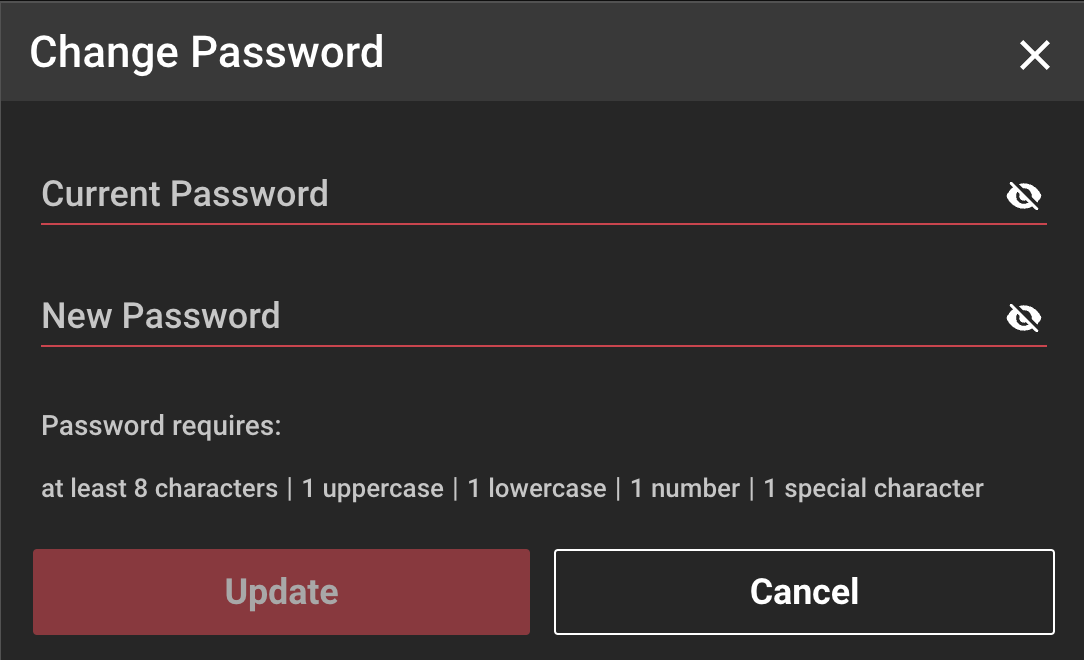Viewport: 1084px width, 660px height.
Task: Click the white-outlined Cancel button
Action: point(804,592)
